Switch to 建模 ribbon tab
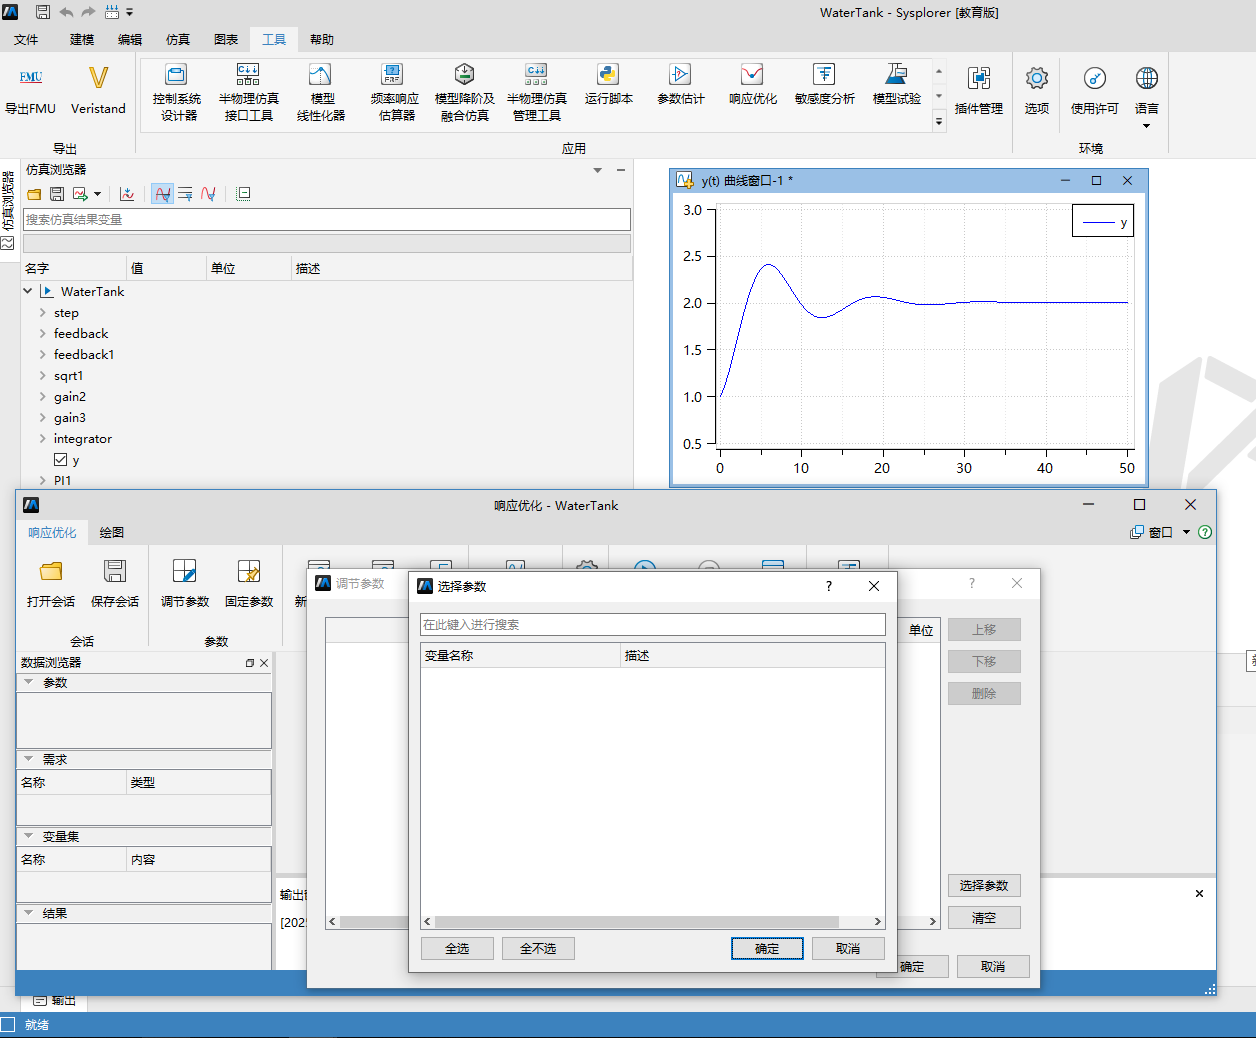The width and height of the screenshot is (1256, 1038). pos(82,40)
